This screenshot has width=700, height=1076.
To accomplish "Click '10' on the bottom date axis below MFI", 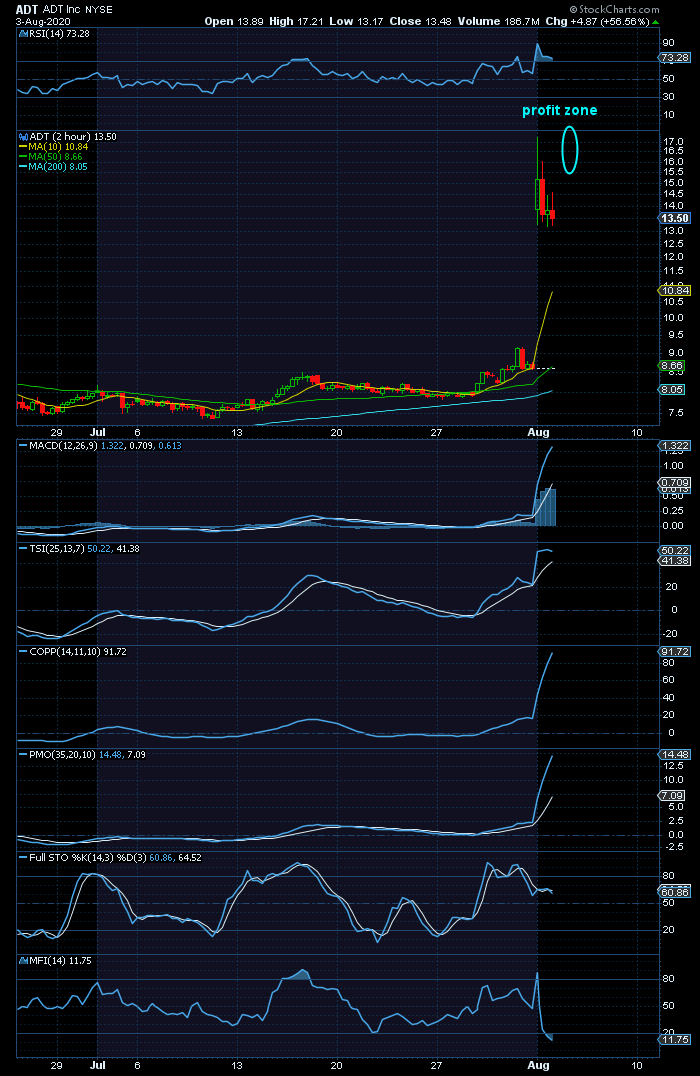I will click(x=637, y=1065).
